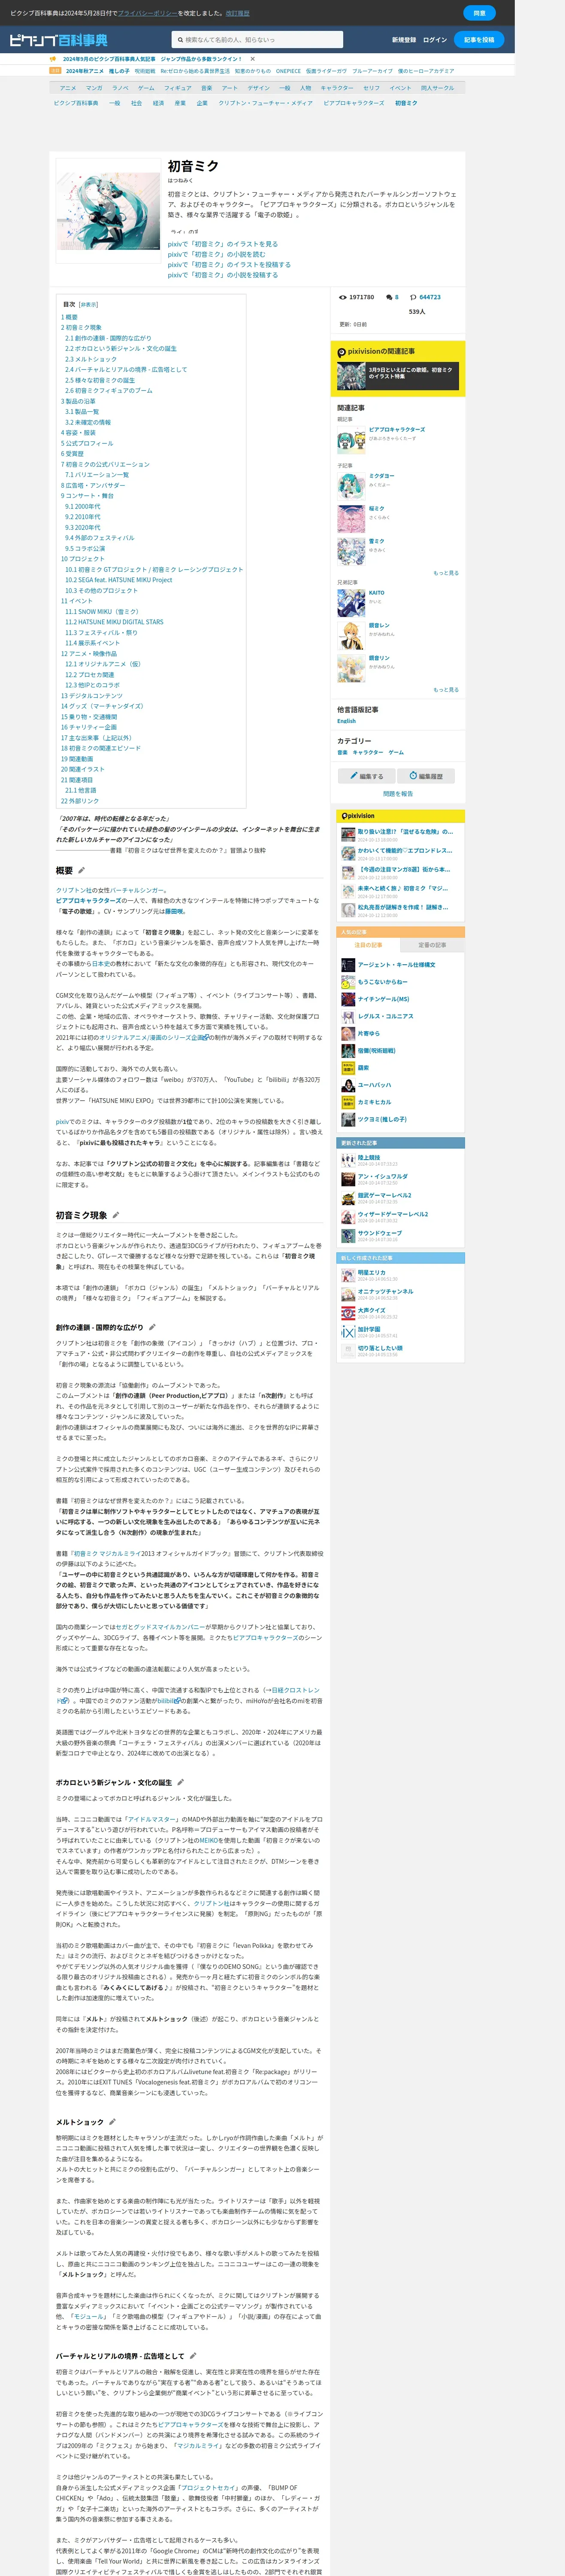Click the ログイン link in header
Viewport: 565px width, 2576px height.
click(x=435, y=40)
